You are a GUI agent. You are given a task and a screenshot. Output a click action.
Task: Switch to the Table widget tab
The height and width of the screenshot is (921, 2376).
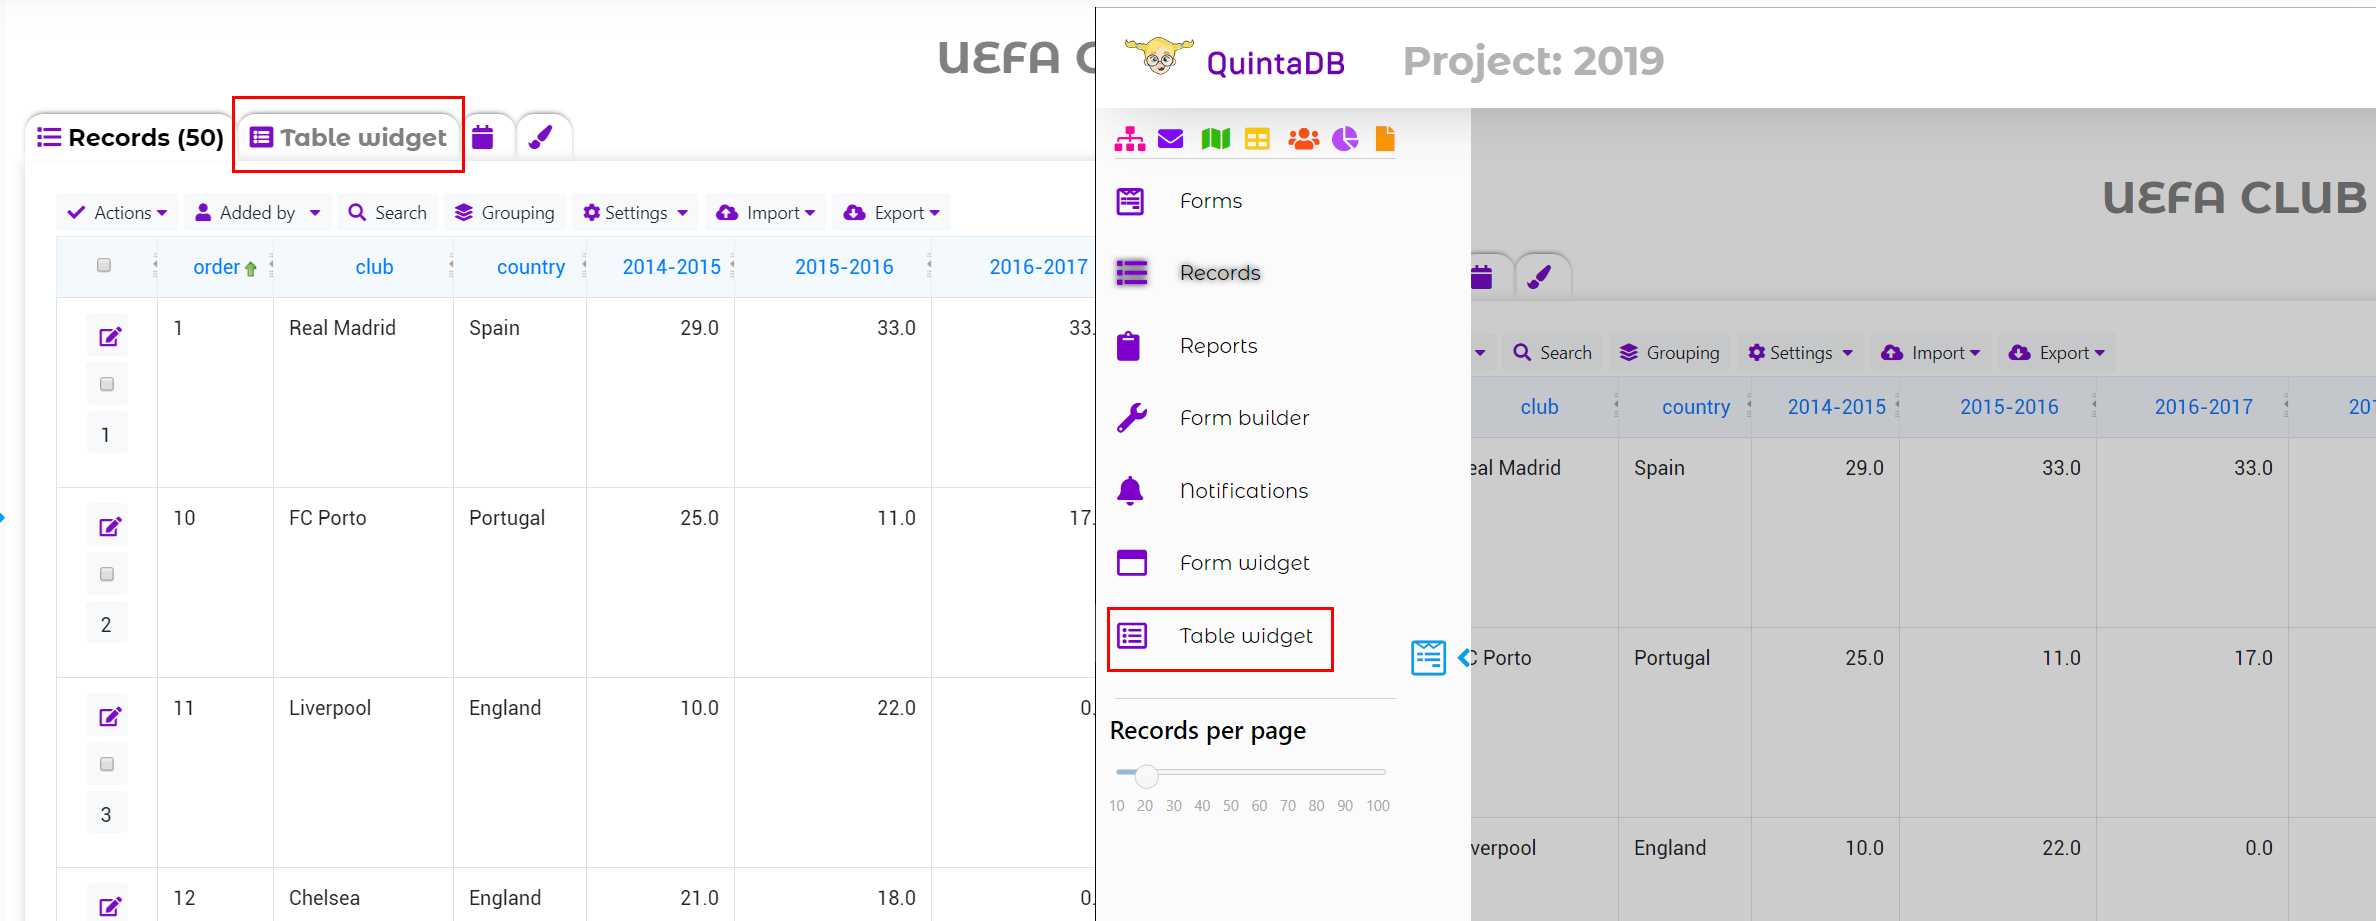tap(348, 138)
